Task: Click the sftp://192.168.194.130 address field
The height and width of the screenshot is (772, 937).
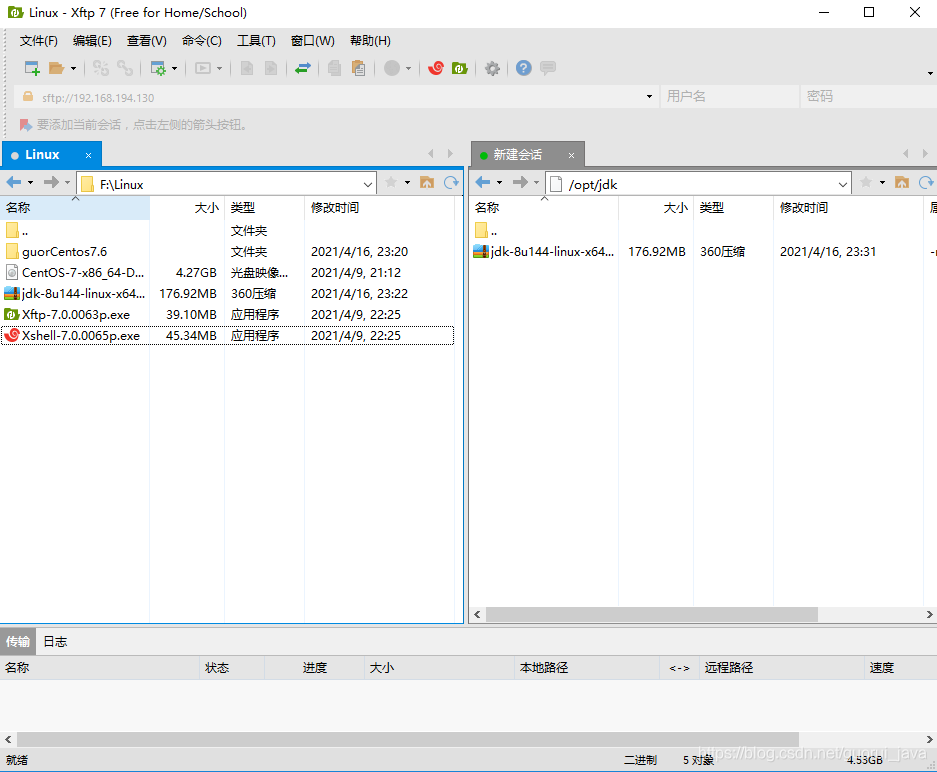Action: click(335, 97)
